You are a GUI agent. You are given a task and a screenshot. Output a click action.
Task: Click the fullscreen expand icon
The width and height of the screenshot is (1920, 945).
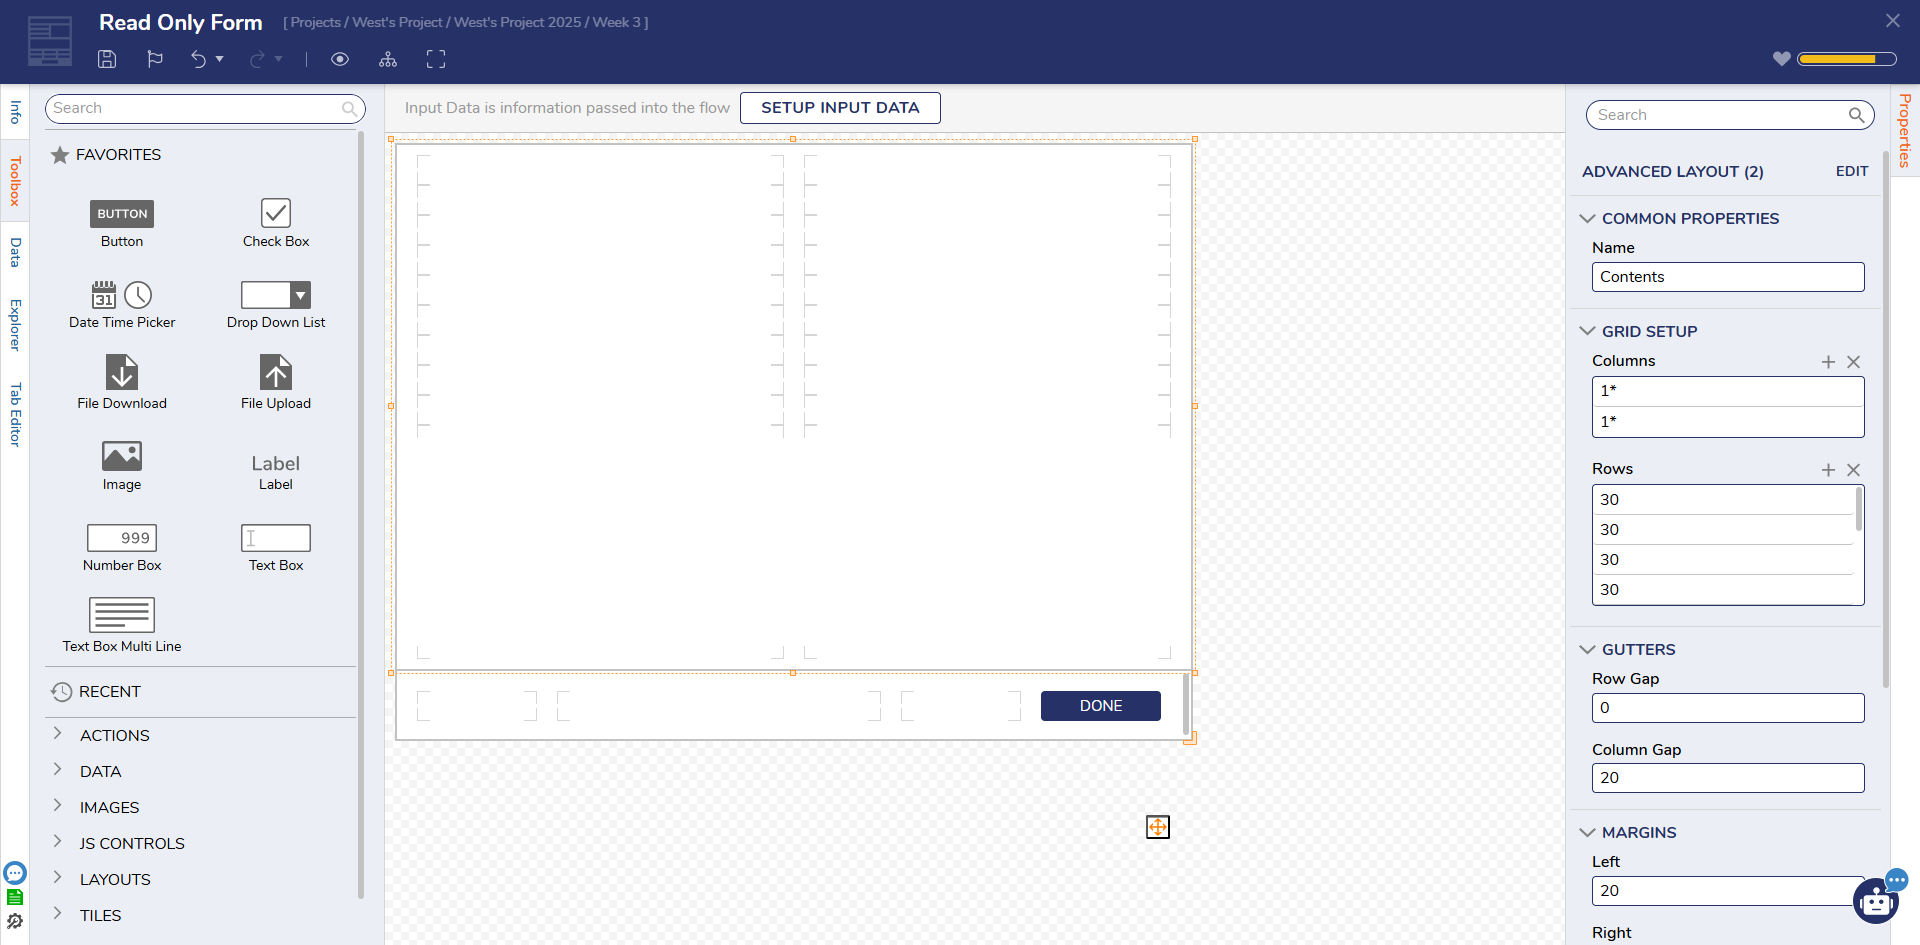click(x=436, y=59)
